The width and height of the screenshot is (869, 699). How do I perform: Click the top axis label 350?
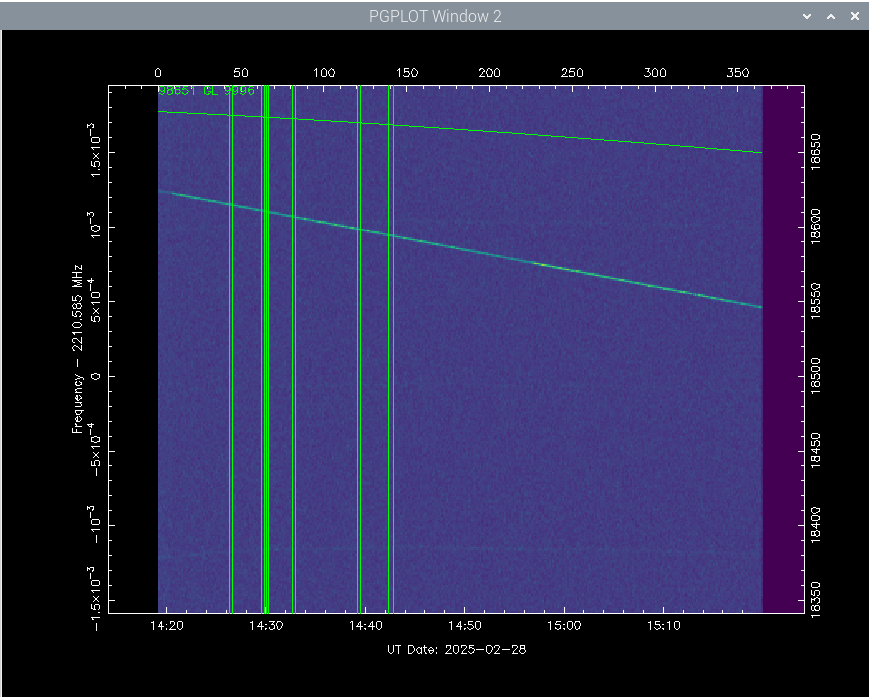tap(738, 73)
